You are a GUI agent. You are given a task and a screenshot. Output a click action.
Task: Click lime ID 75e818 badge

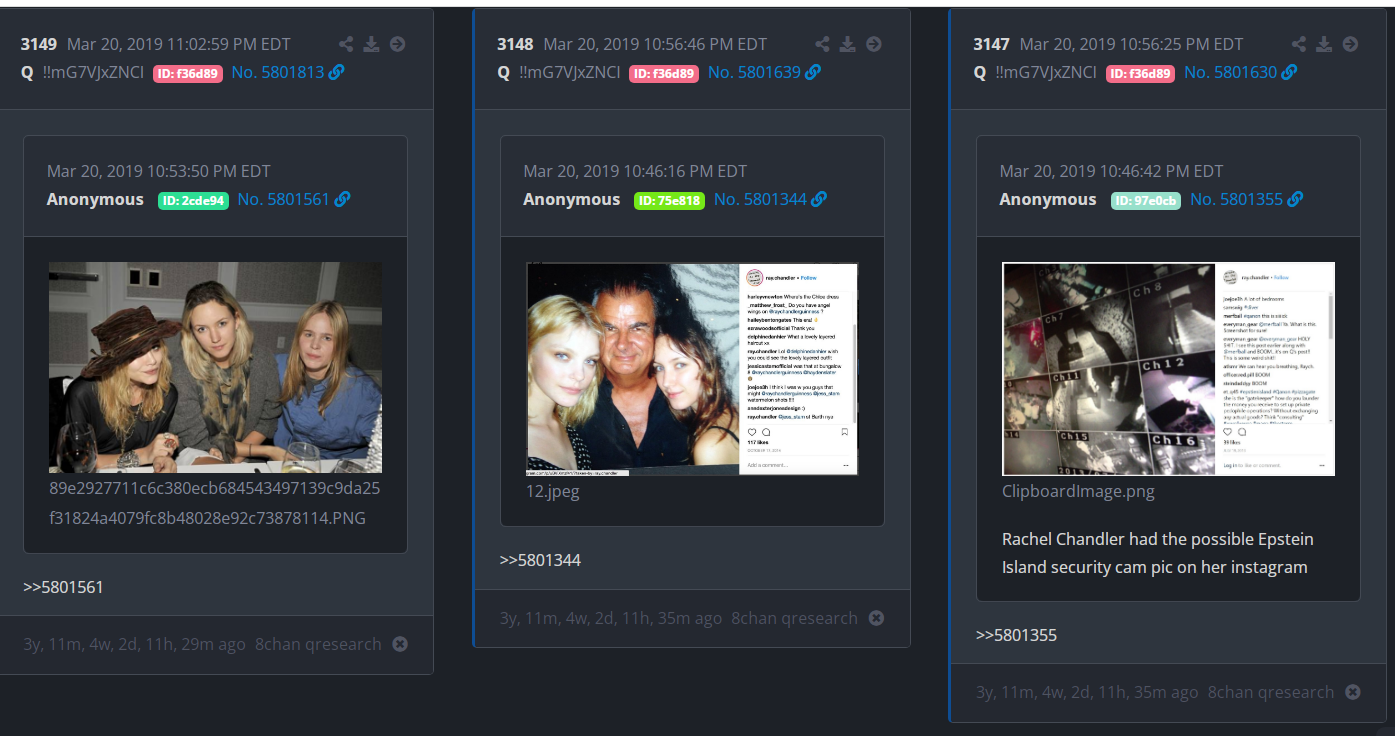670,200
